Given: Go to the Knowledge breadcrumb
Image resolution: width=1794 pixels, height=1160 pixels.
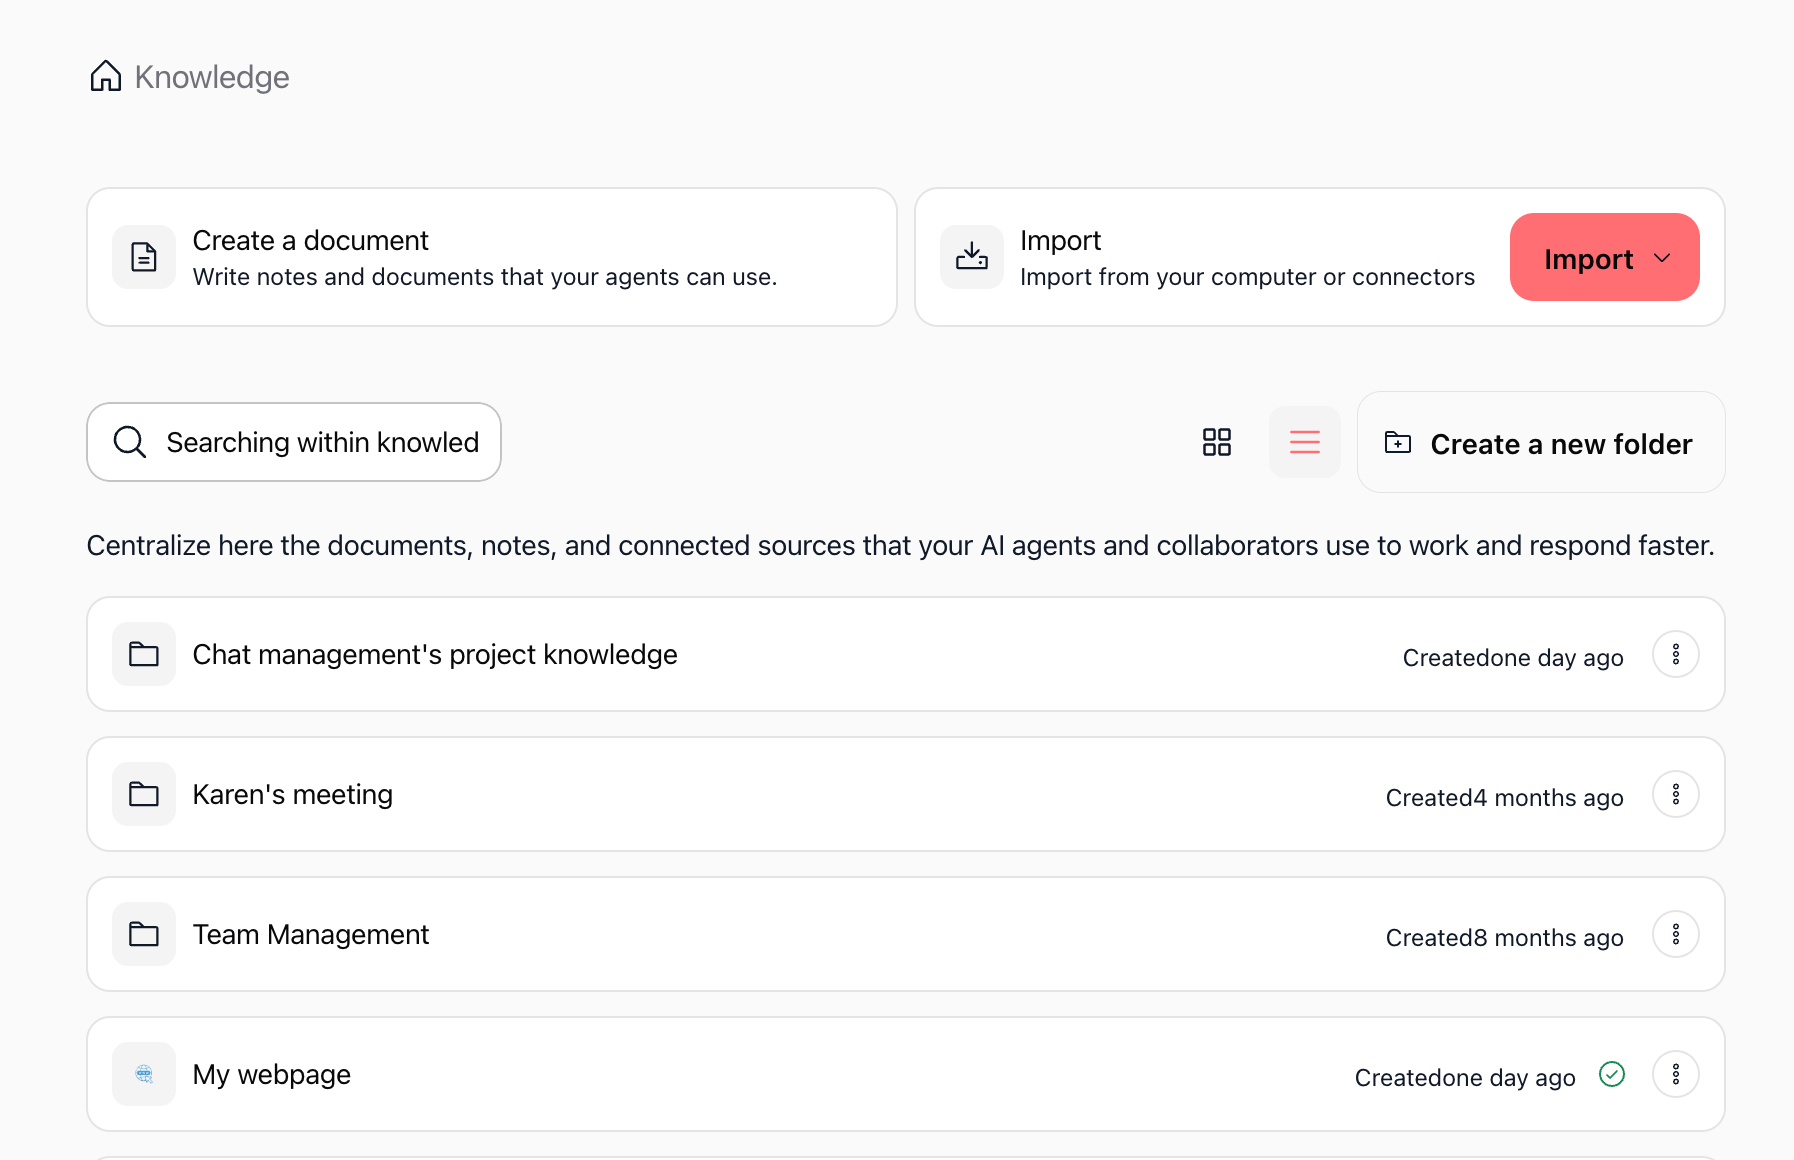Looking at the screenshot, I should tap(212, 77).
